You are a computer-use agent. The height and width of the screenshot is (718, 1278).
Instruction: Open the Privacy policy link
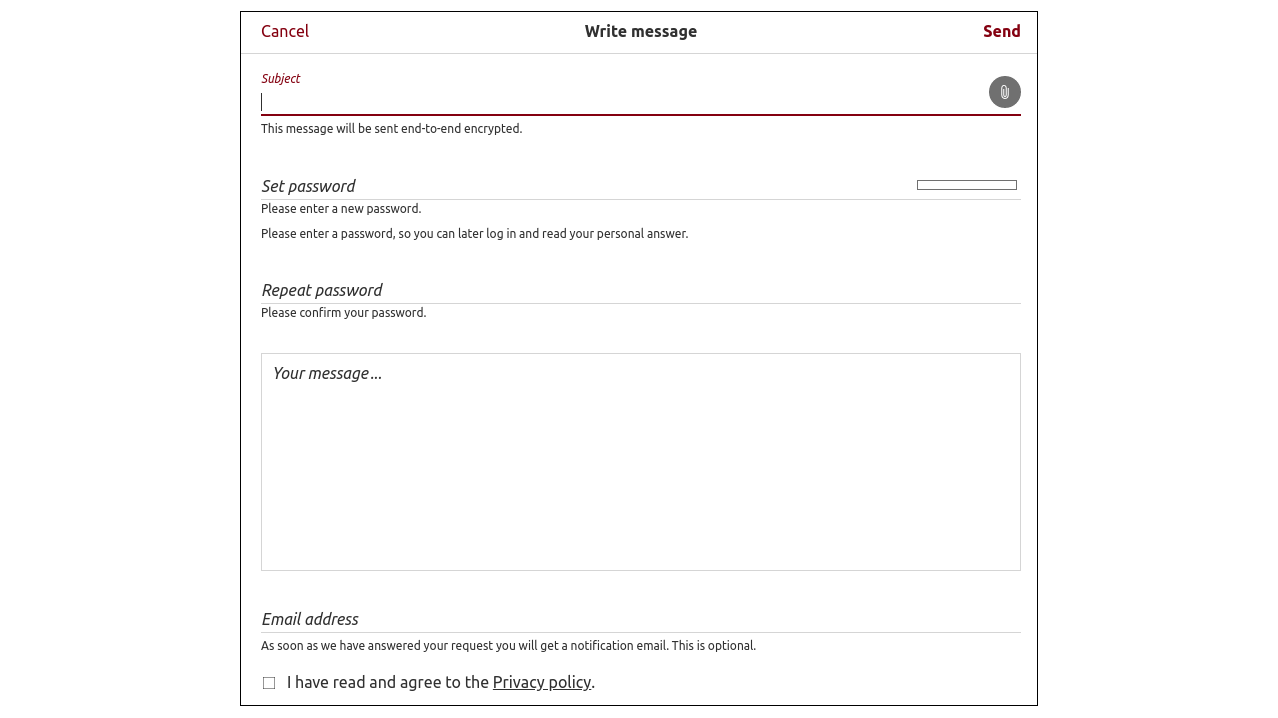[x=541, y=681]
